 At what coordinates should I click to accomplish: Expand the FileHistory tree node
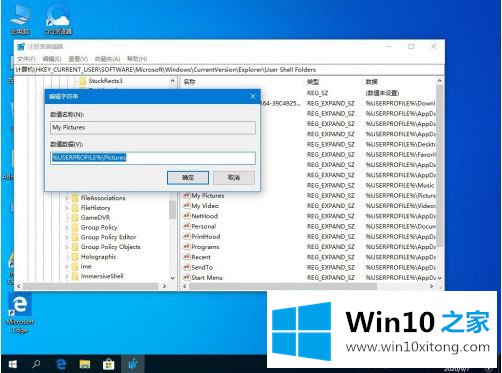tap(67, 208)
